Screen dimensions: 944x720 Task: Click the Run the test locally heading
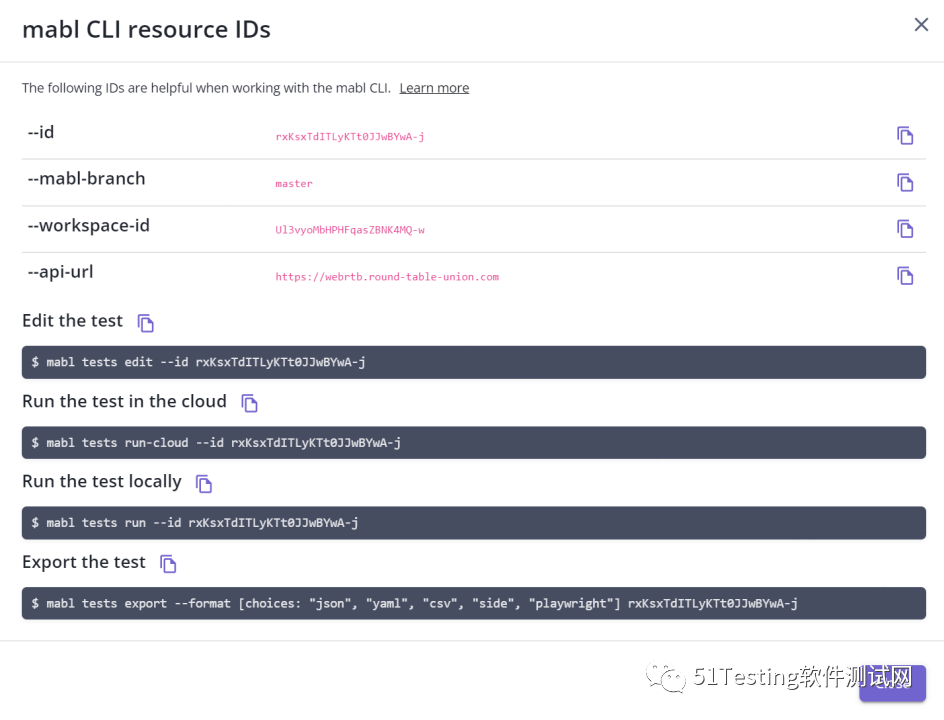click(102, 482)
